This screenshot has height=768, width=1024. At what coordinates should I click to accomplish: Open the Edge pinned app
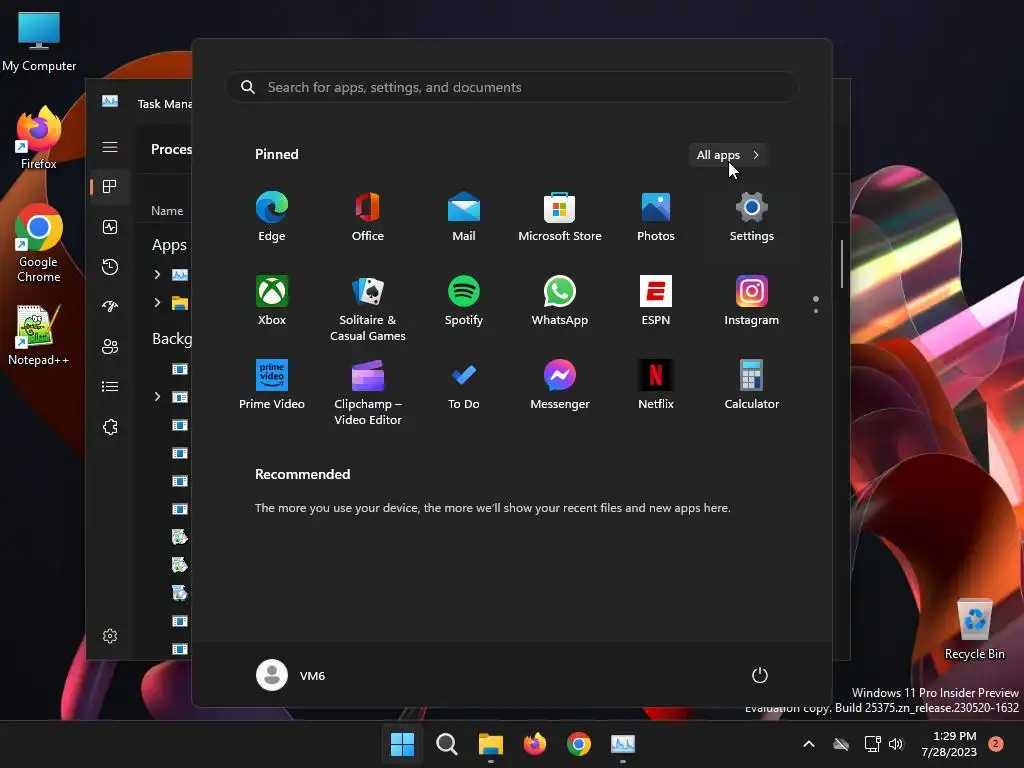pos(272,217)
